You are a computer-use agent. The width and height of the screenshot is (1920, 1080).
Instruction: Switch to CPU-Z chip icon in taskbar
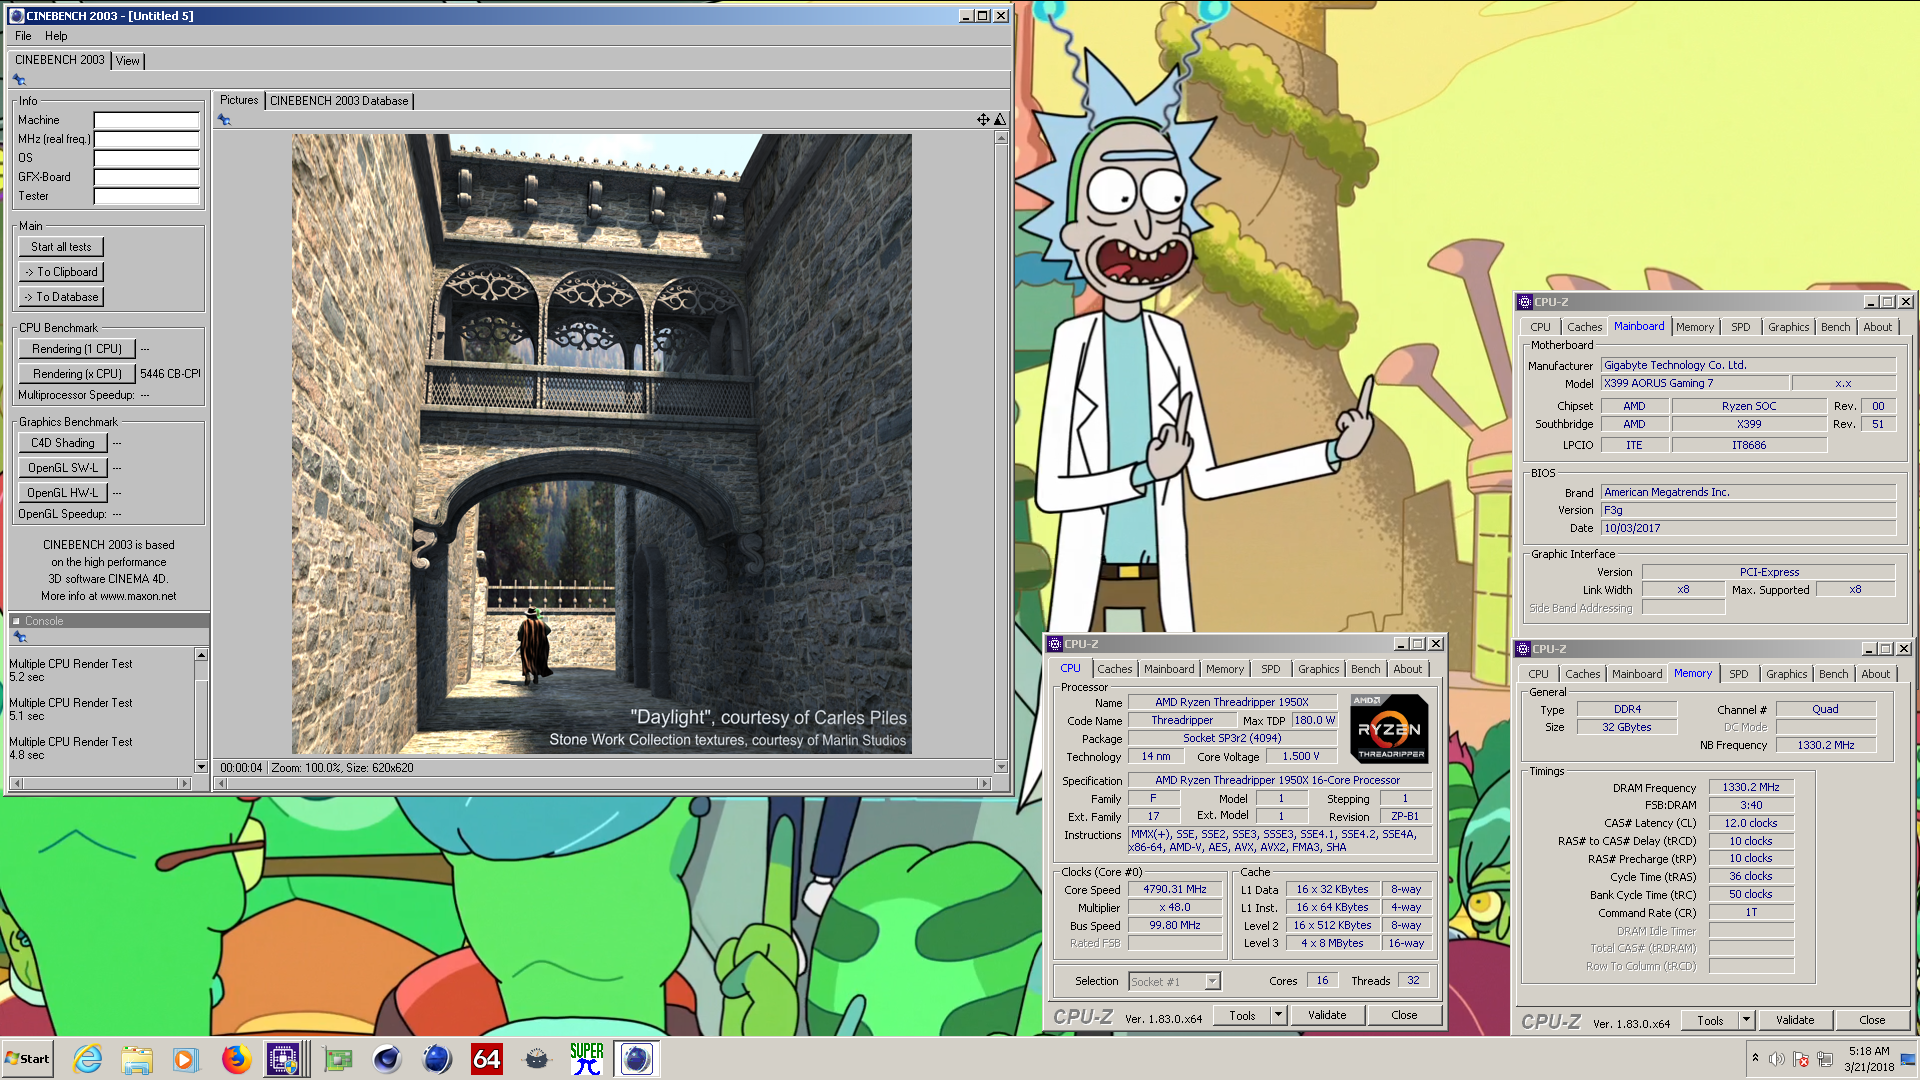pos(284,1059)
